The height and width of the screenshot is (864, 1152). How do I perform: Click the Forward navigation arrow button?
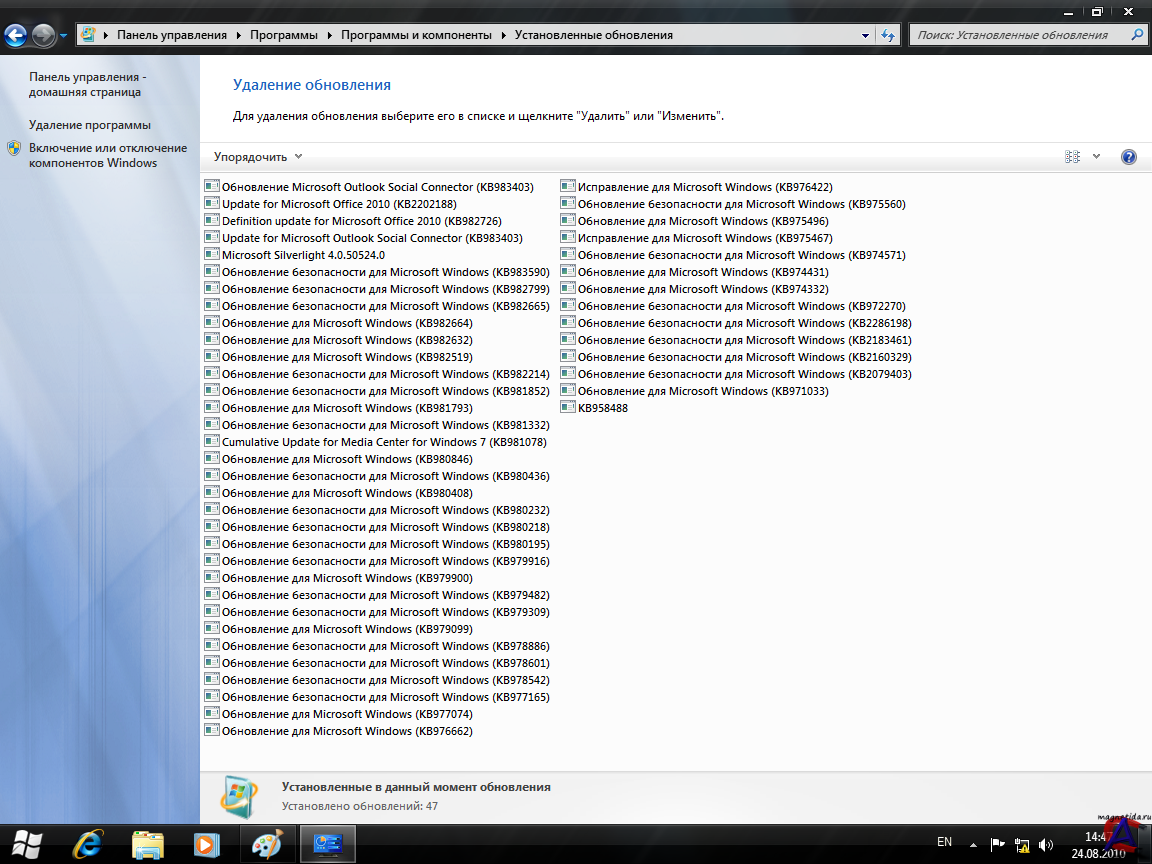pos(44,36)
